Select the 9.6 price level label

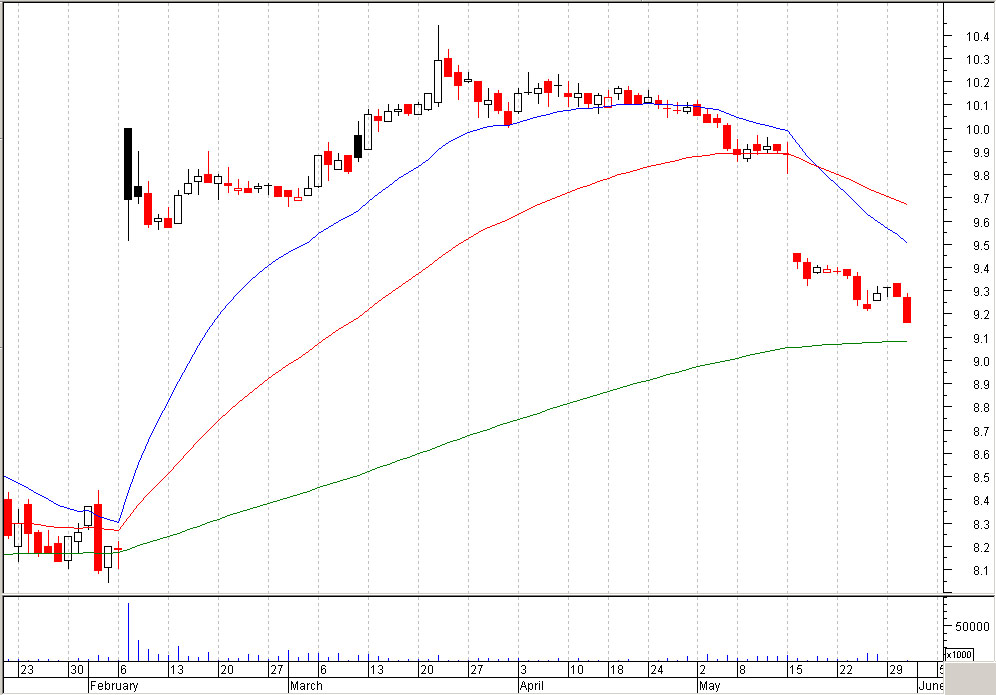[x=981, y=222]
